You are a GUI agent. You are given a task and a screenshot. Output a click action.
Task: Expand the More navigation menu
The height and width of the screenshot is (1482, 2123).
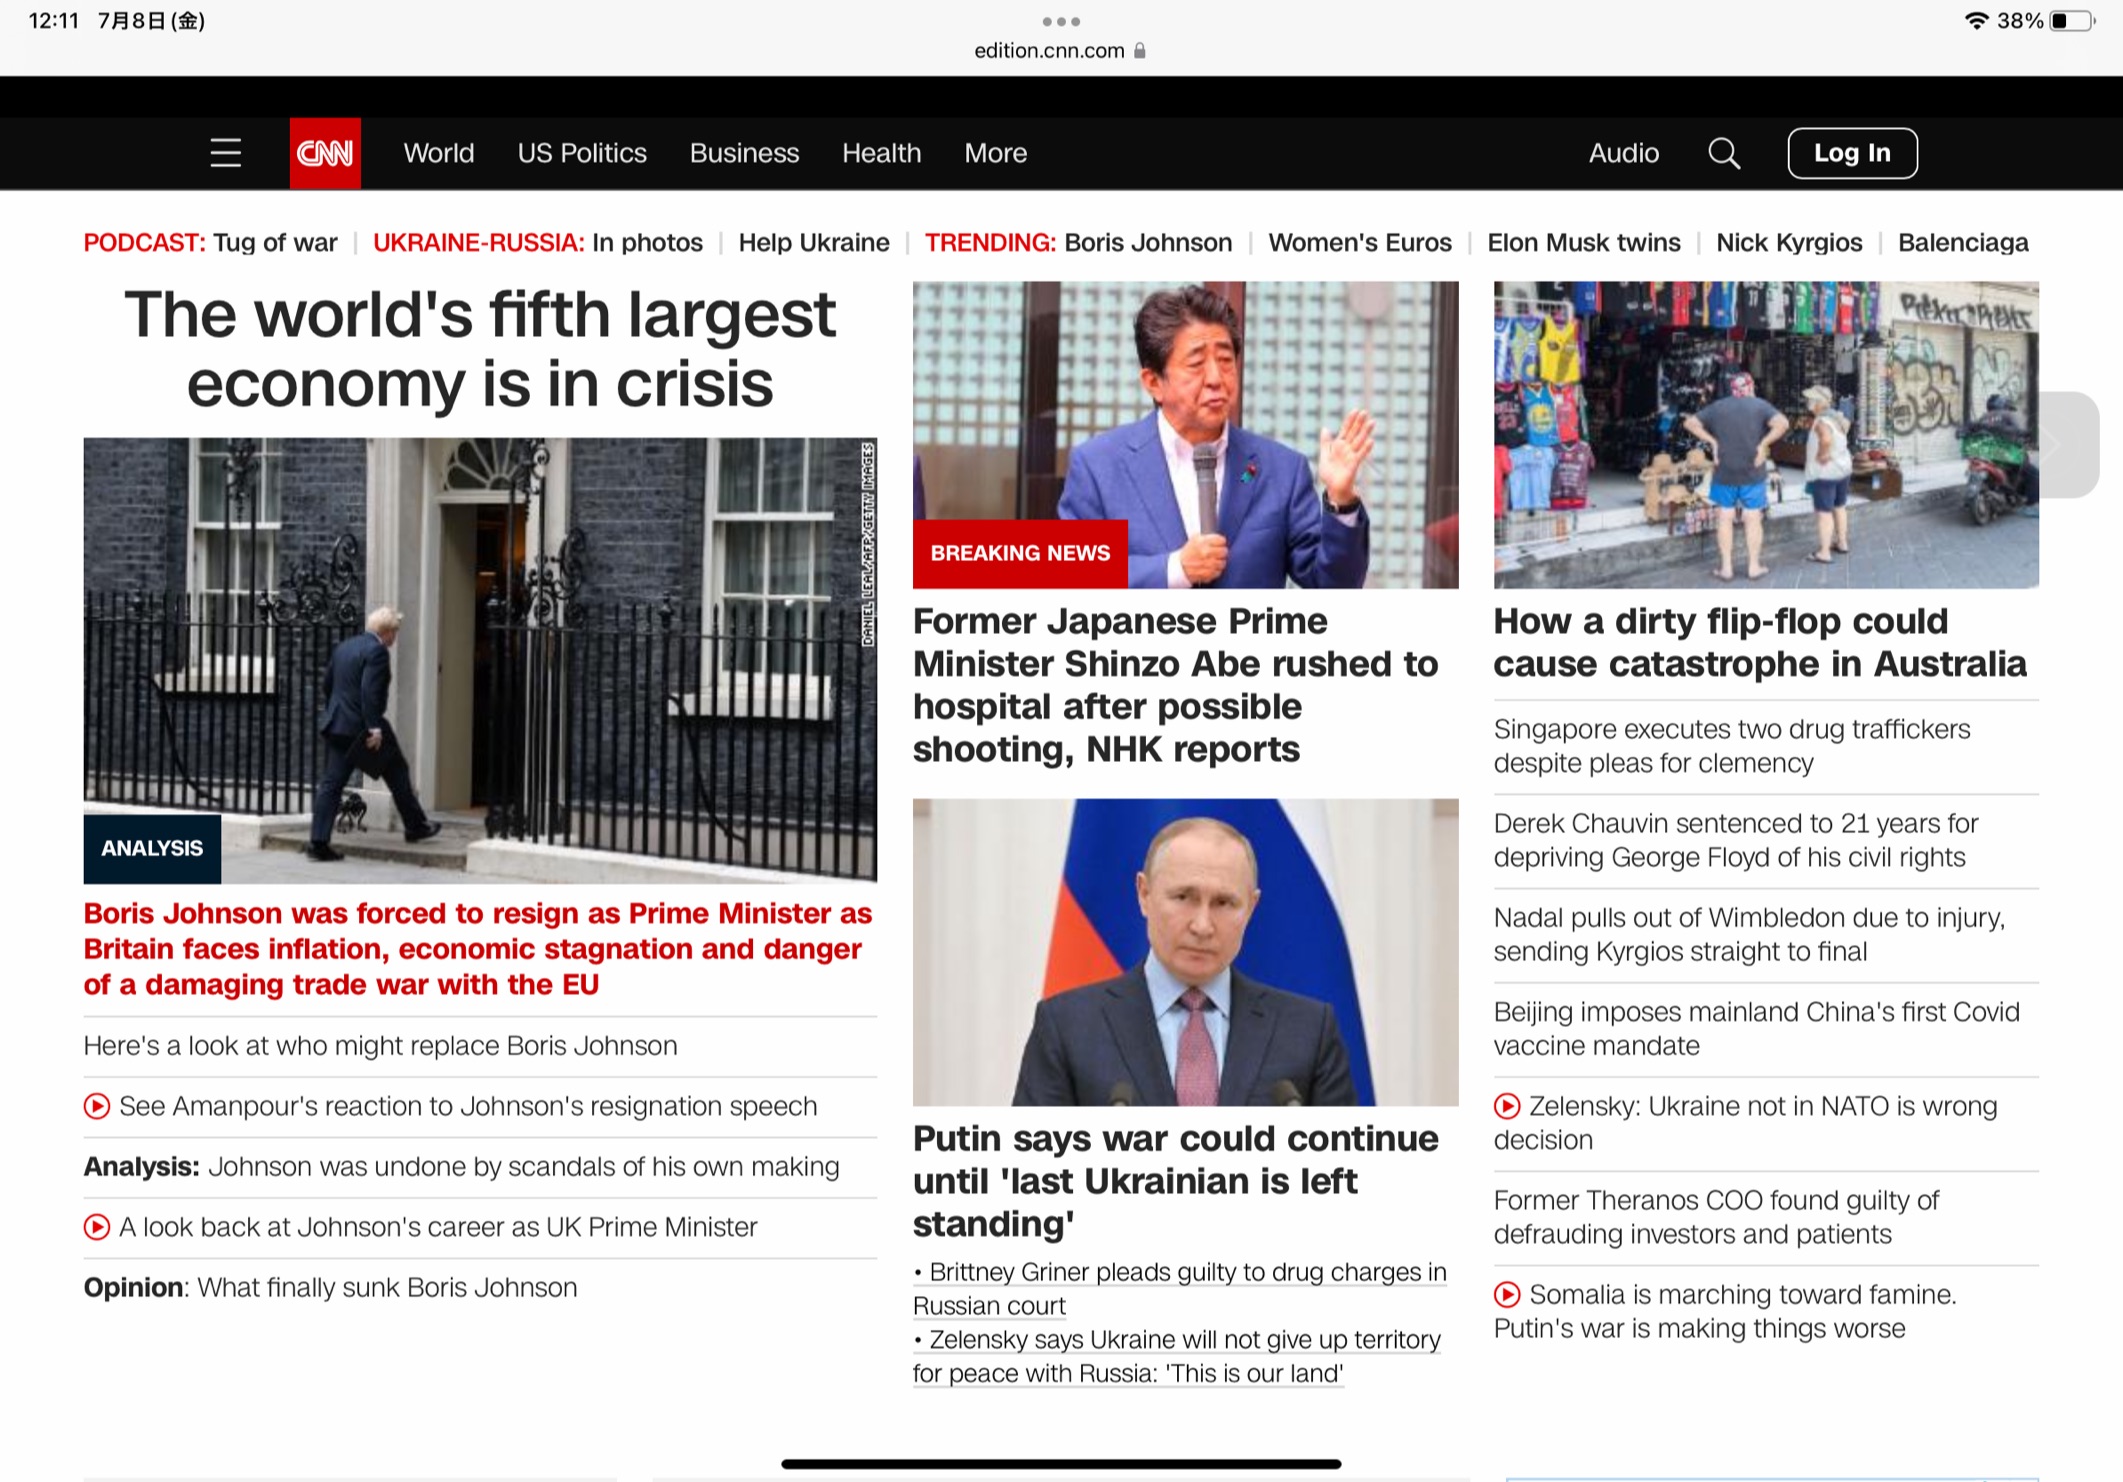point(995,153)
